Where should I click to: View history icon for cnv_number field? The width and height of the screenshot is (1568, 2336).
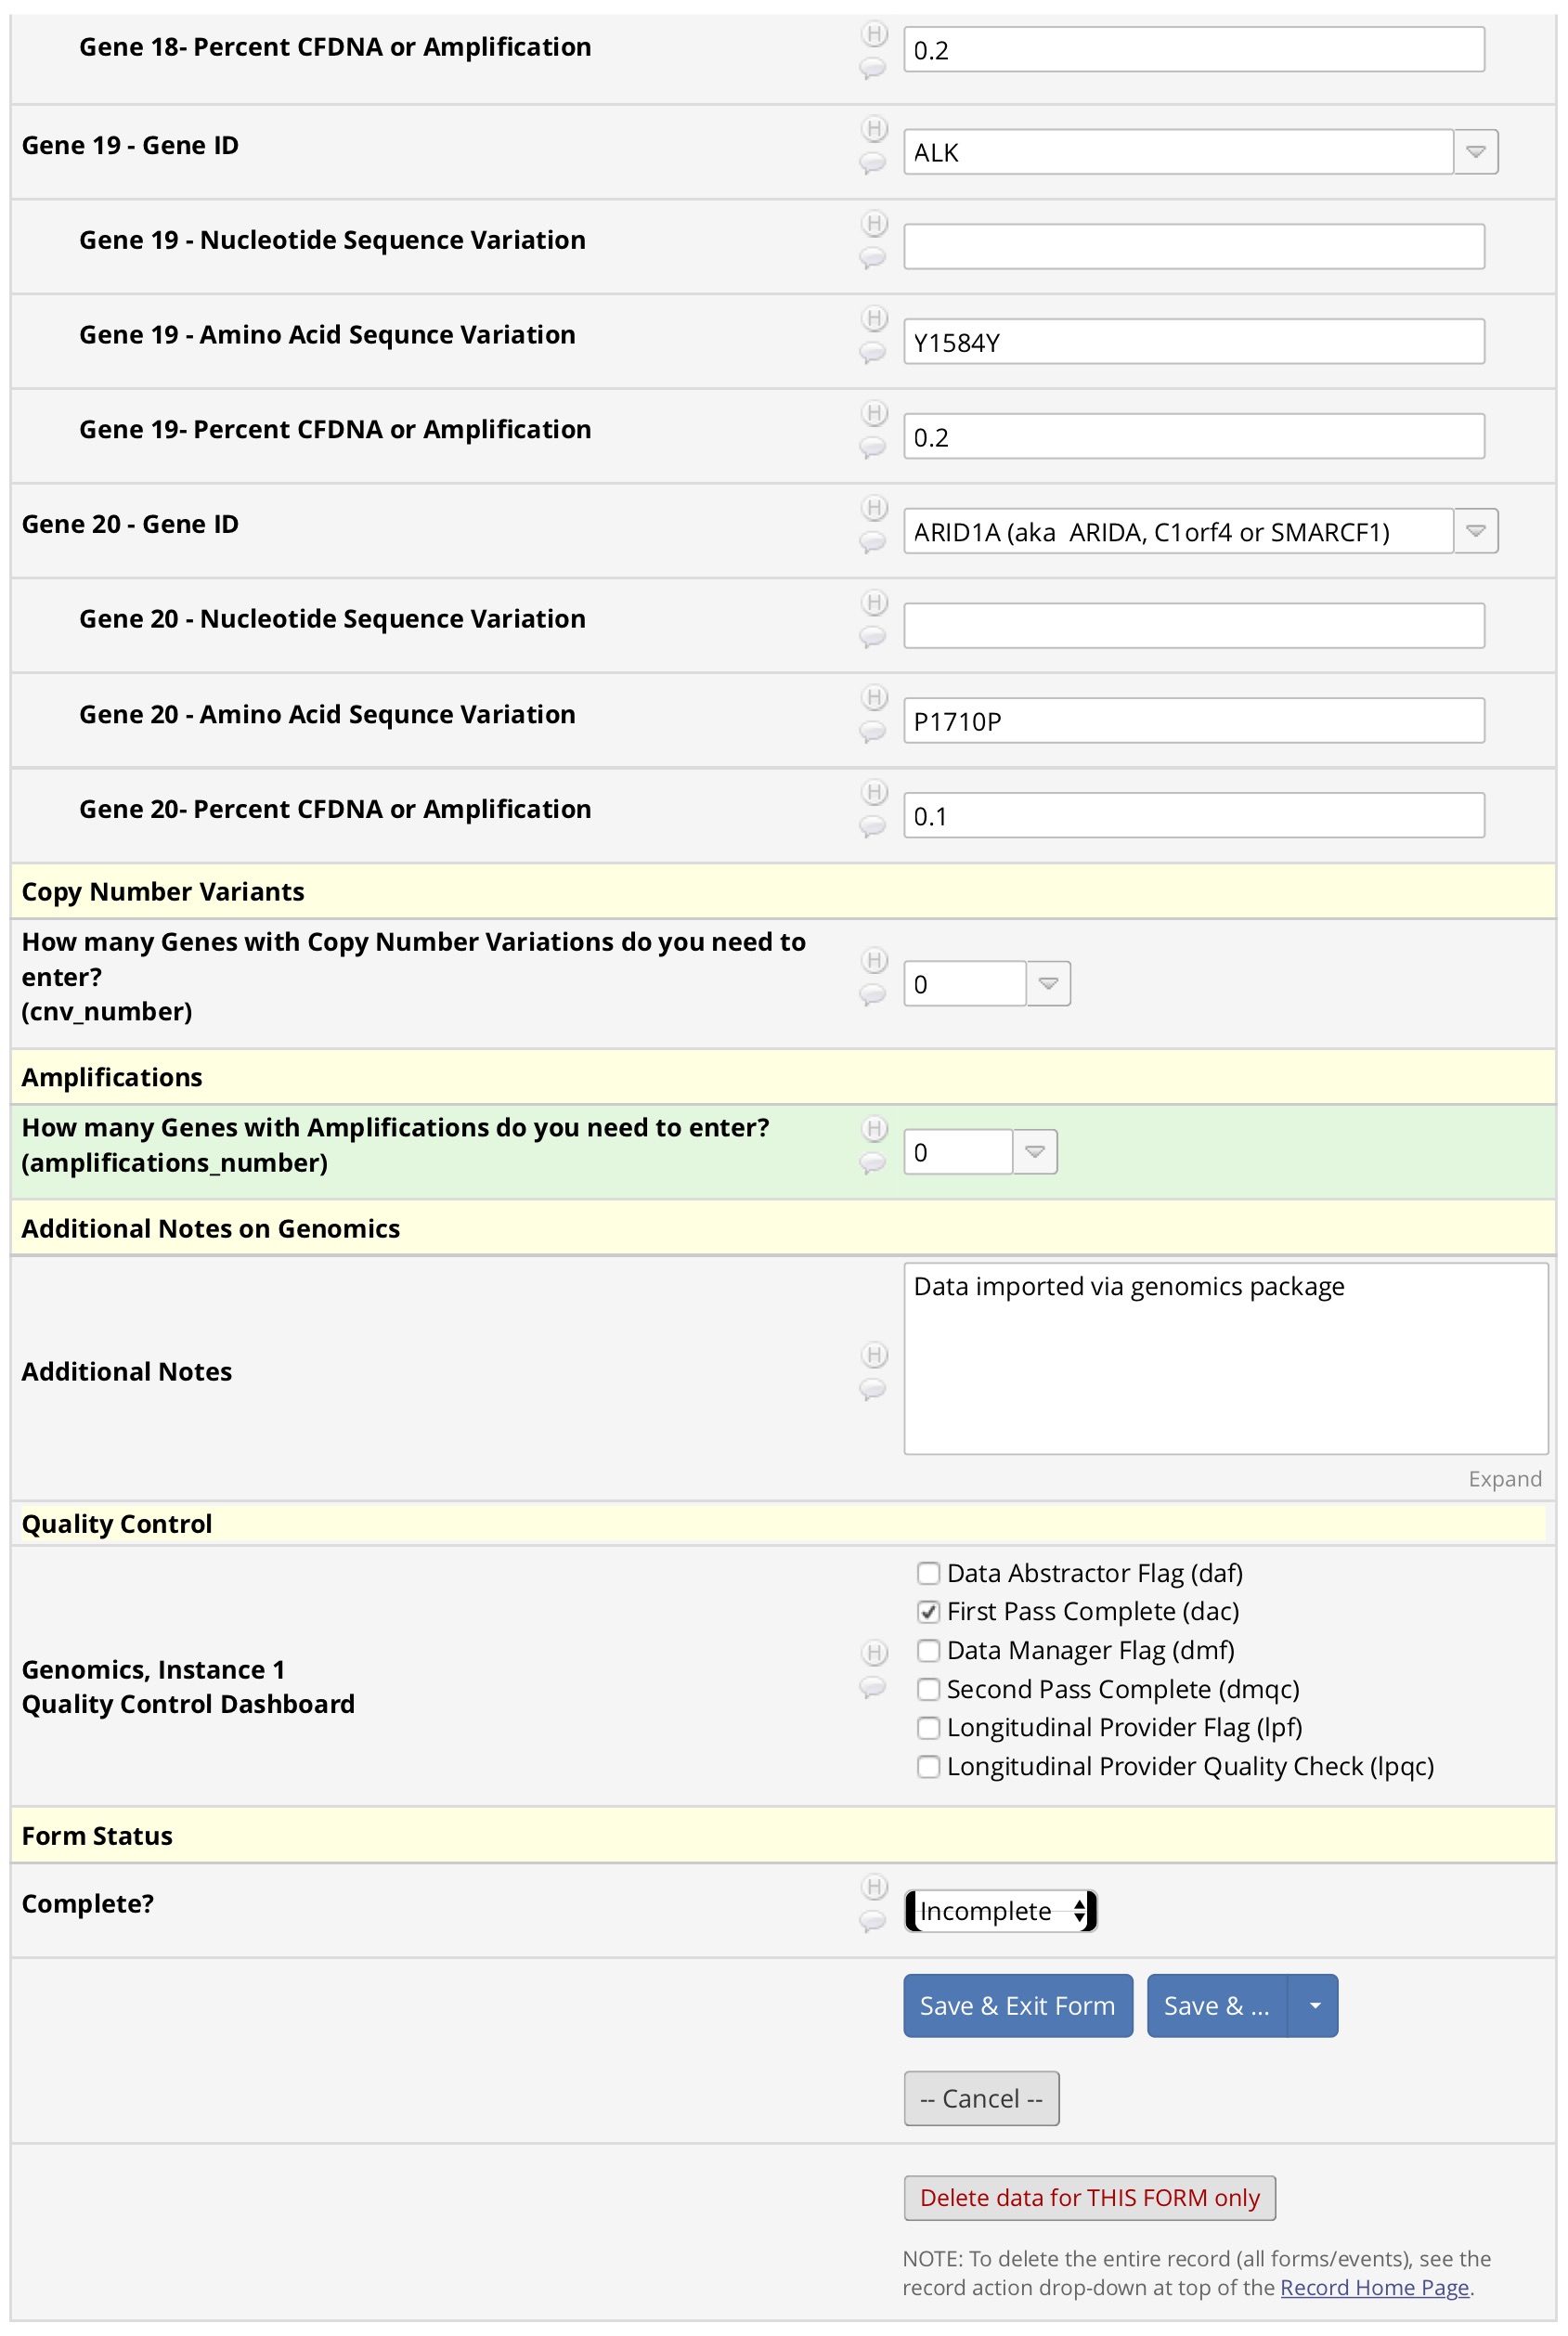(x=874, y=960)
